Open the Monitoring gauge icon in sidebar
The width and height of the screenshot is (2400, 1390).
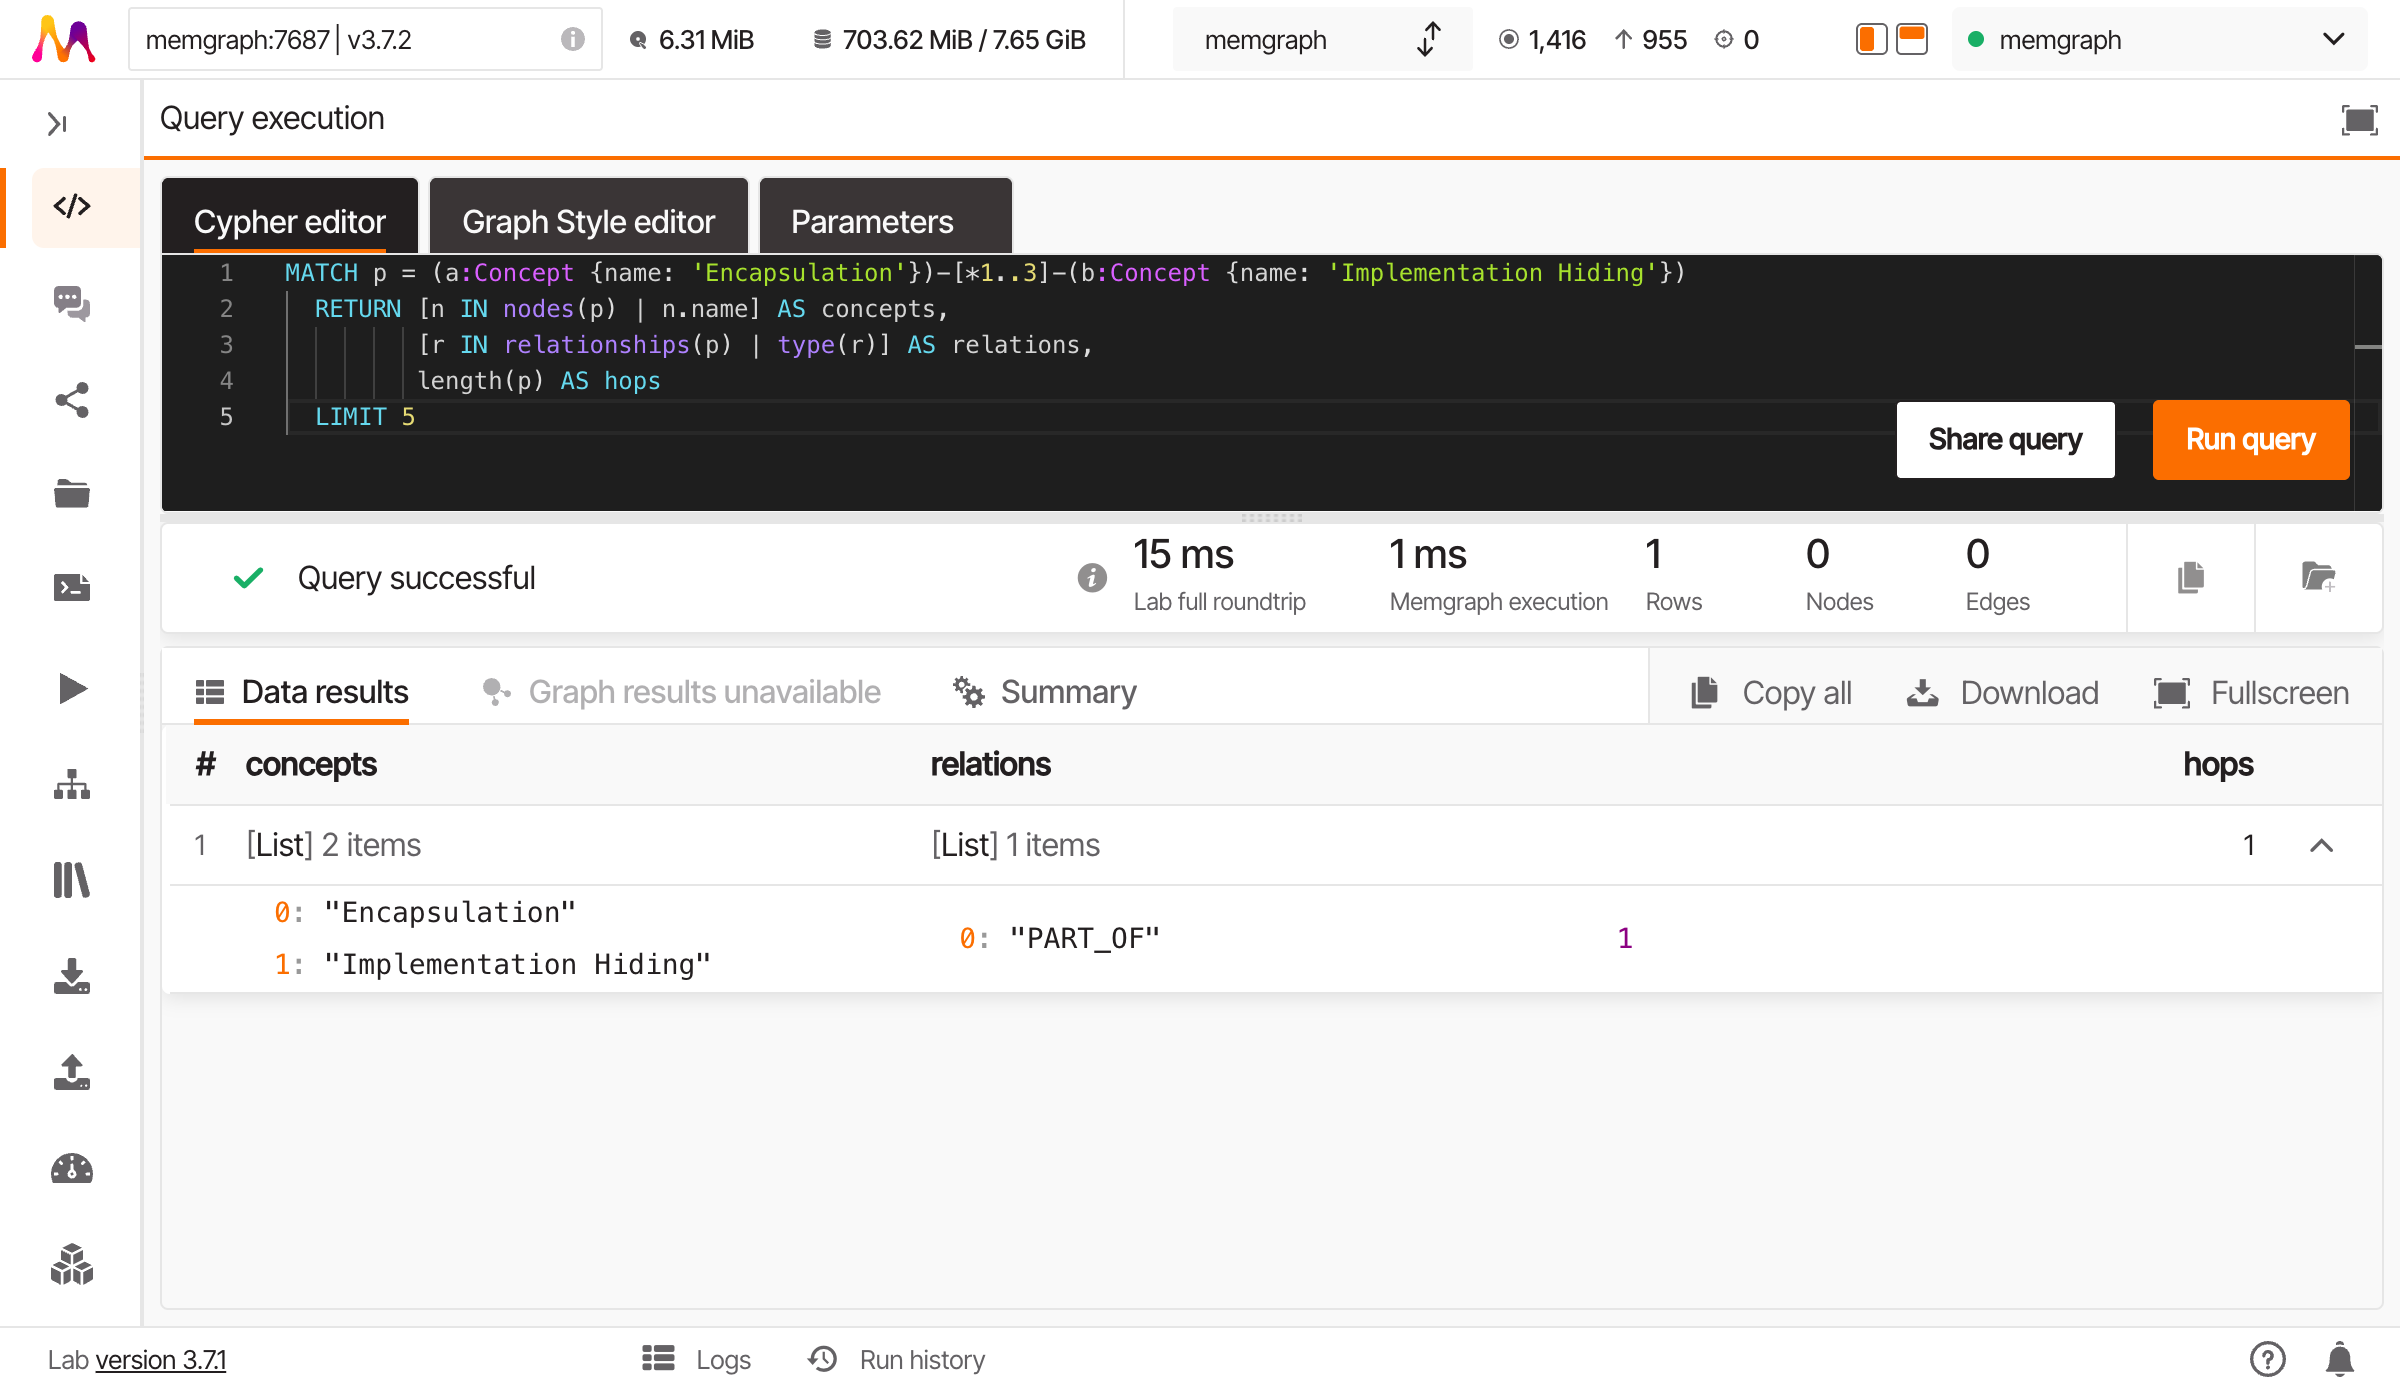(70, 1168)
